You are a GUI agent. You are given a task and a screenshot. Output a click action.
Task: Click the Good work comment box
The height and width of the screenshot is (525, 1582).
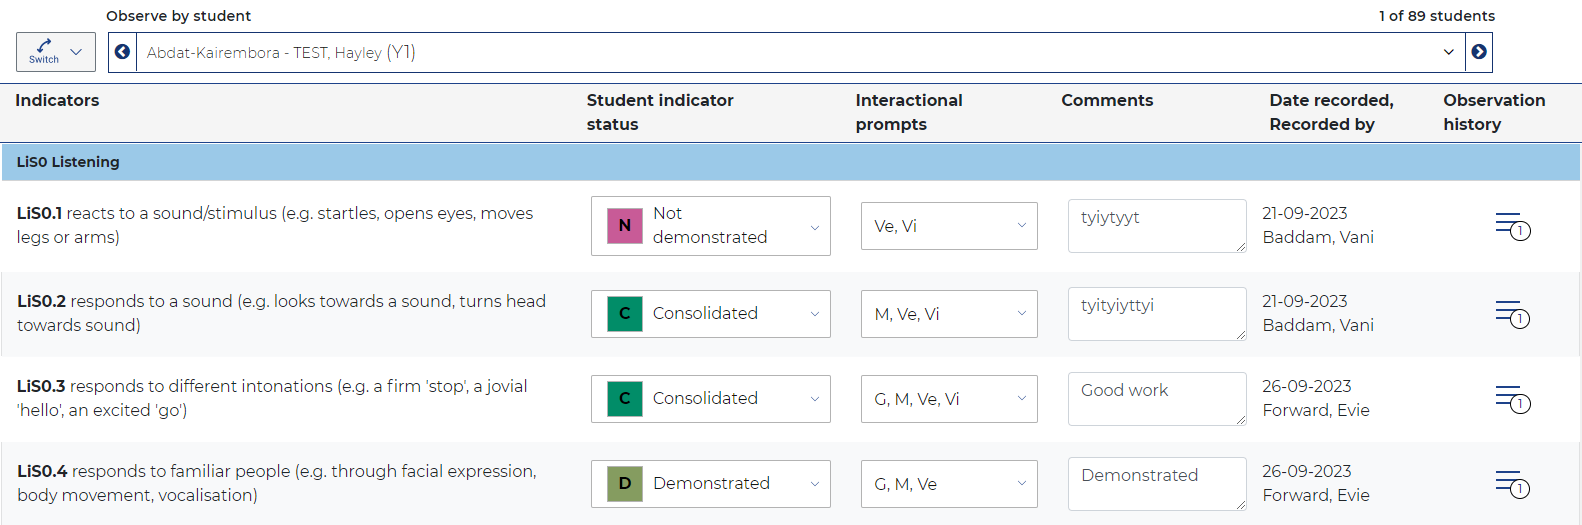point(1156,398)
